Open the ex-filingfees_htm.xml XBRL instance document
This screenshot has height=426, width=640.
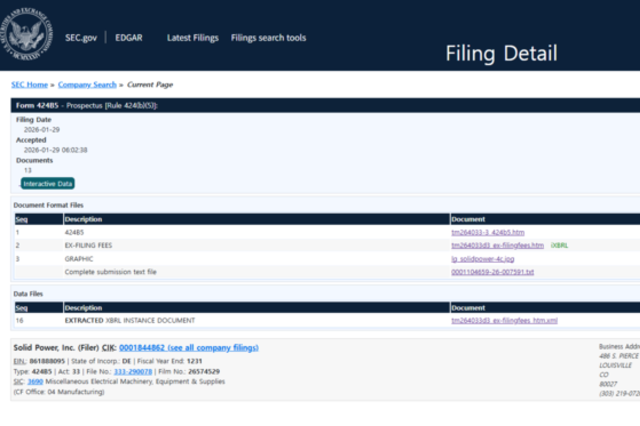pyautogui.click(x=504, y=320)
